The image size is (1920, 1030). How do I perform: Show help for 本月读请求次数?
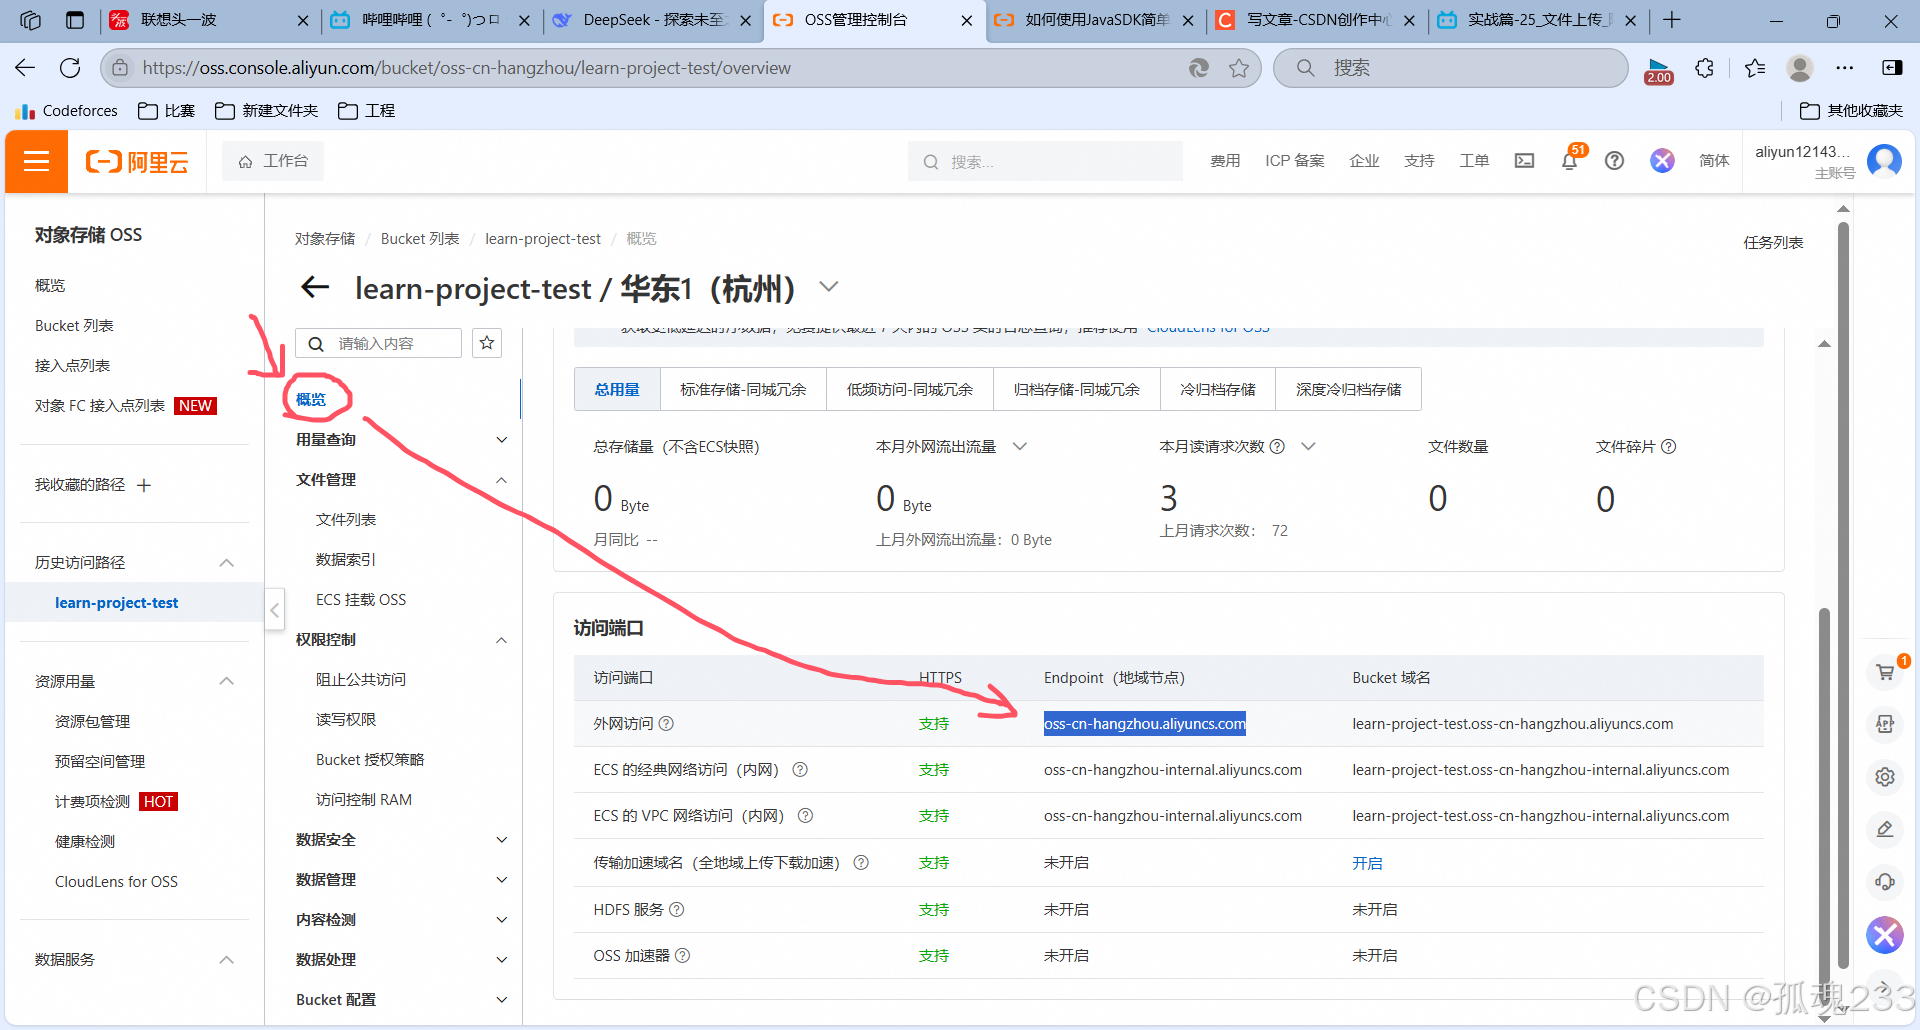coord(1277,446)
